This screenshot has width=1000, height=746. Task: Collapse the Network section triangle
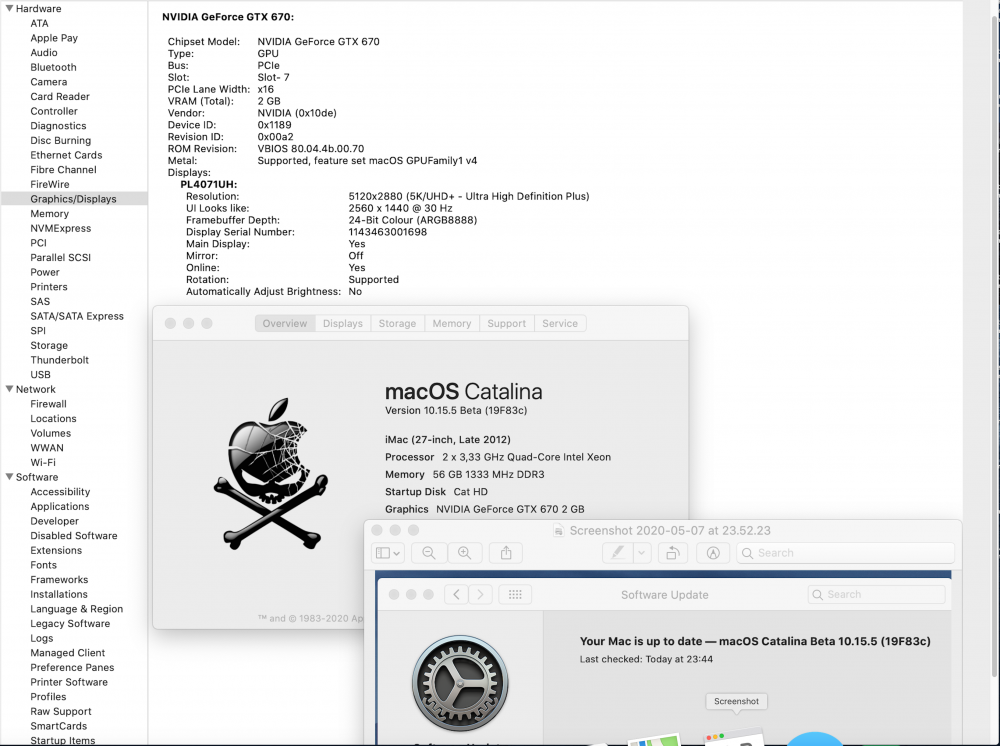tap(10, 389)
